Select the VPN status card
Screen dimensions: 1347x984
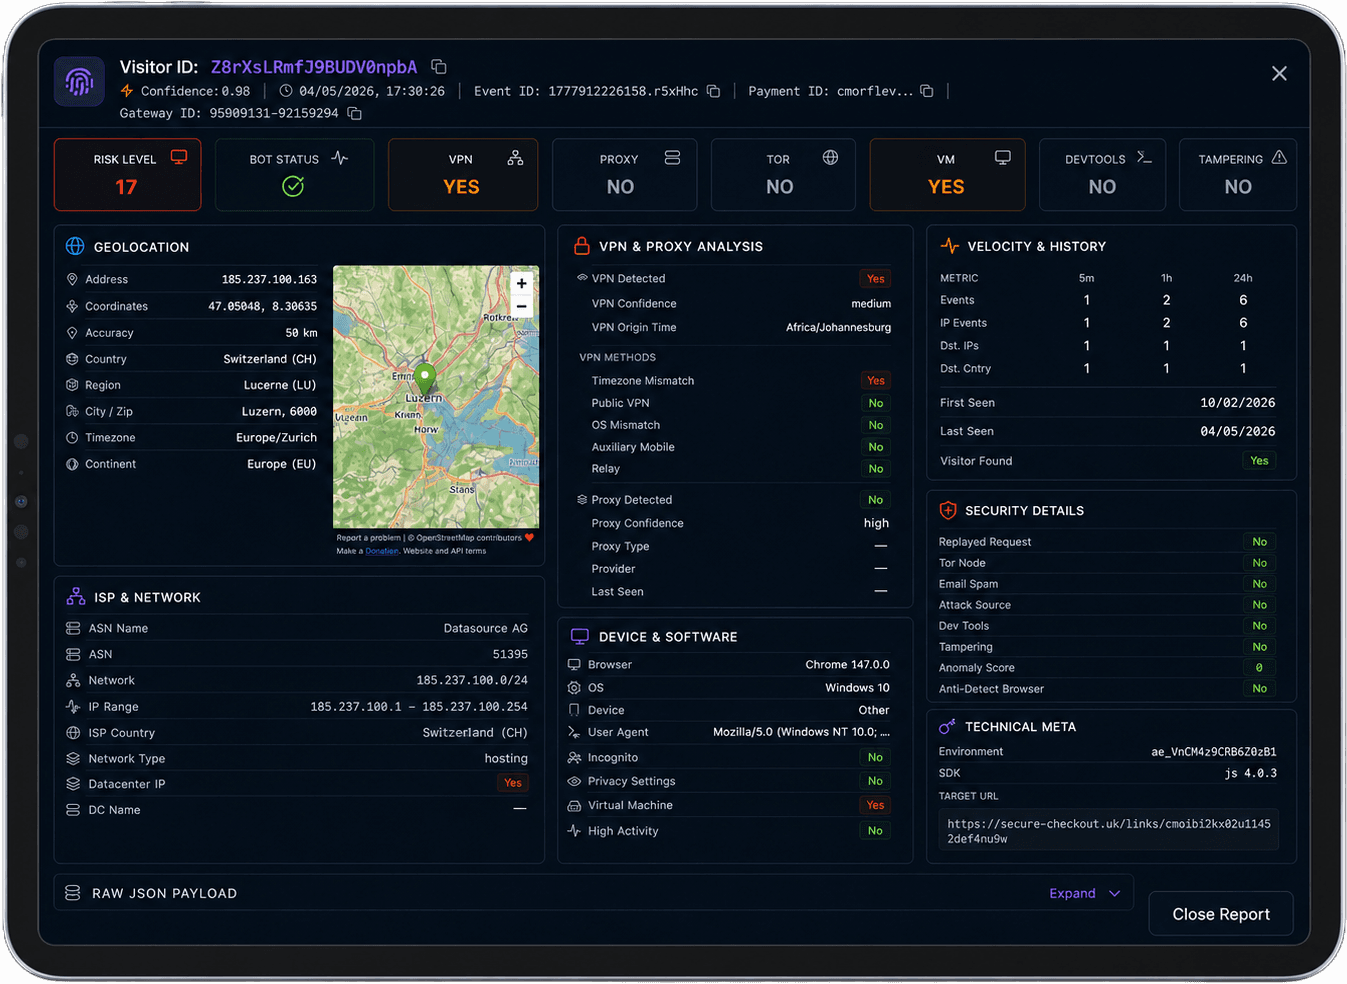(463, 175)
